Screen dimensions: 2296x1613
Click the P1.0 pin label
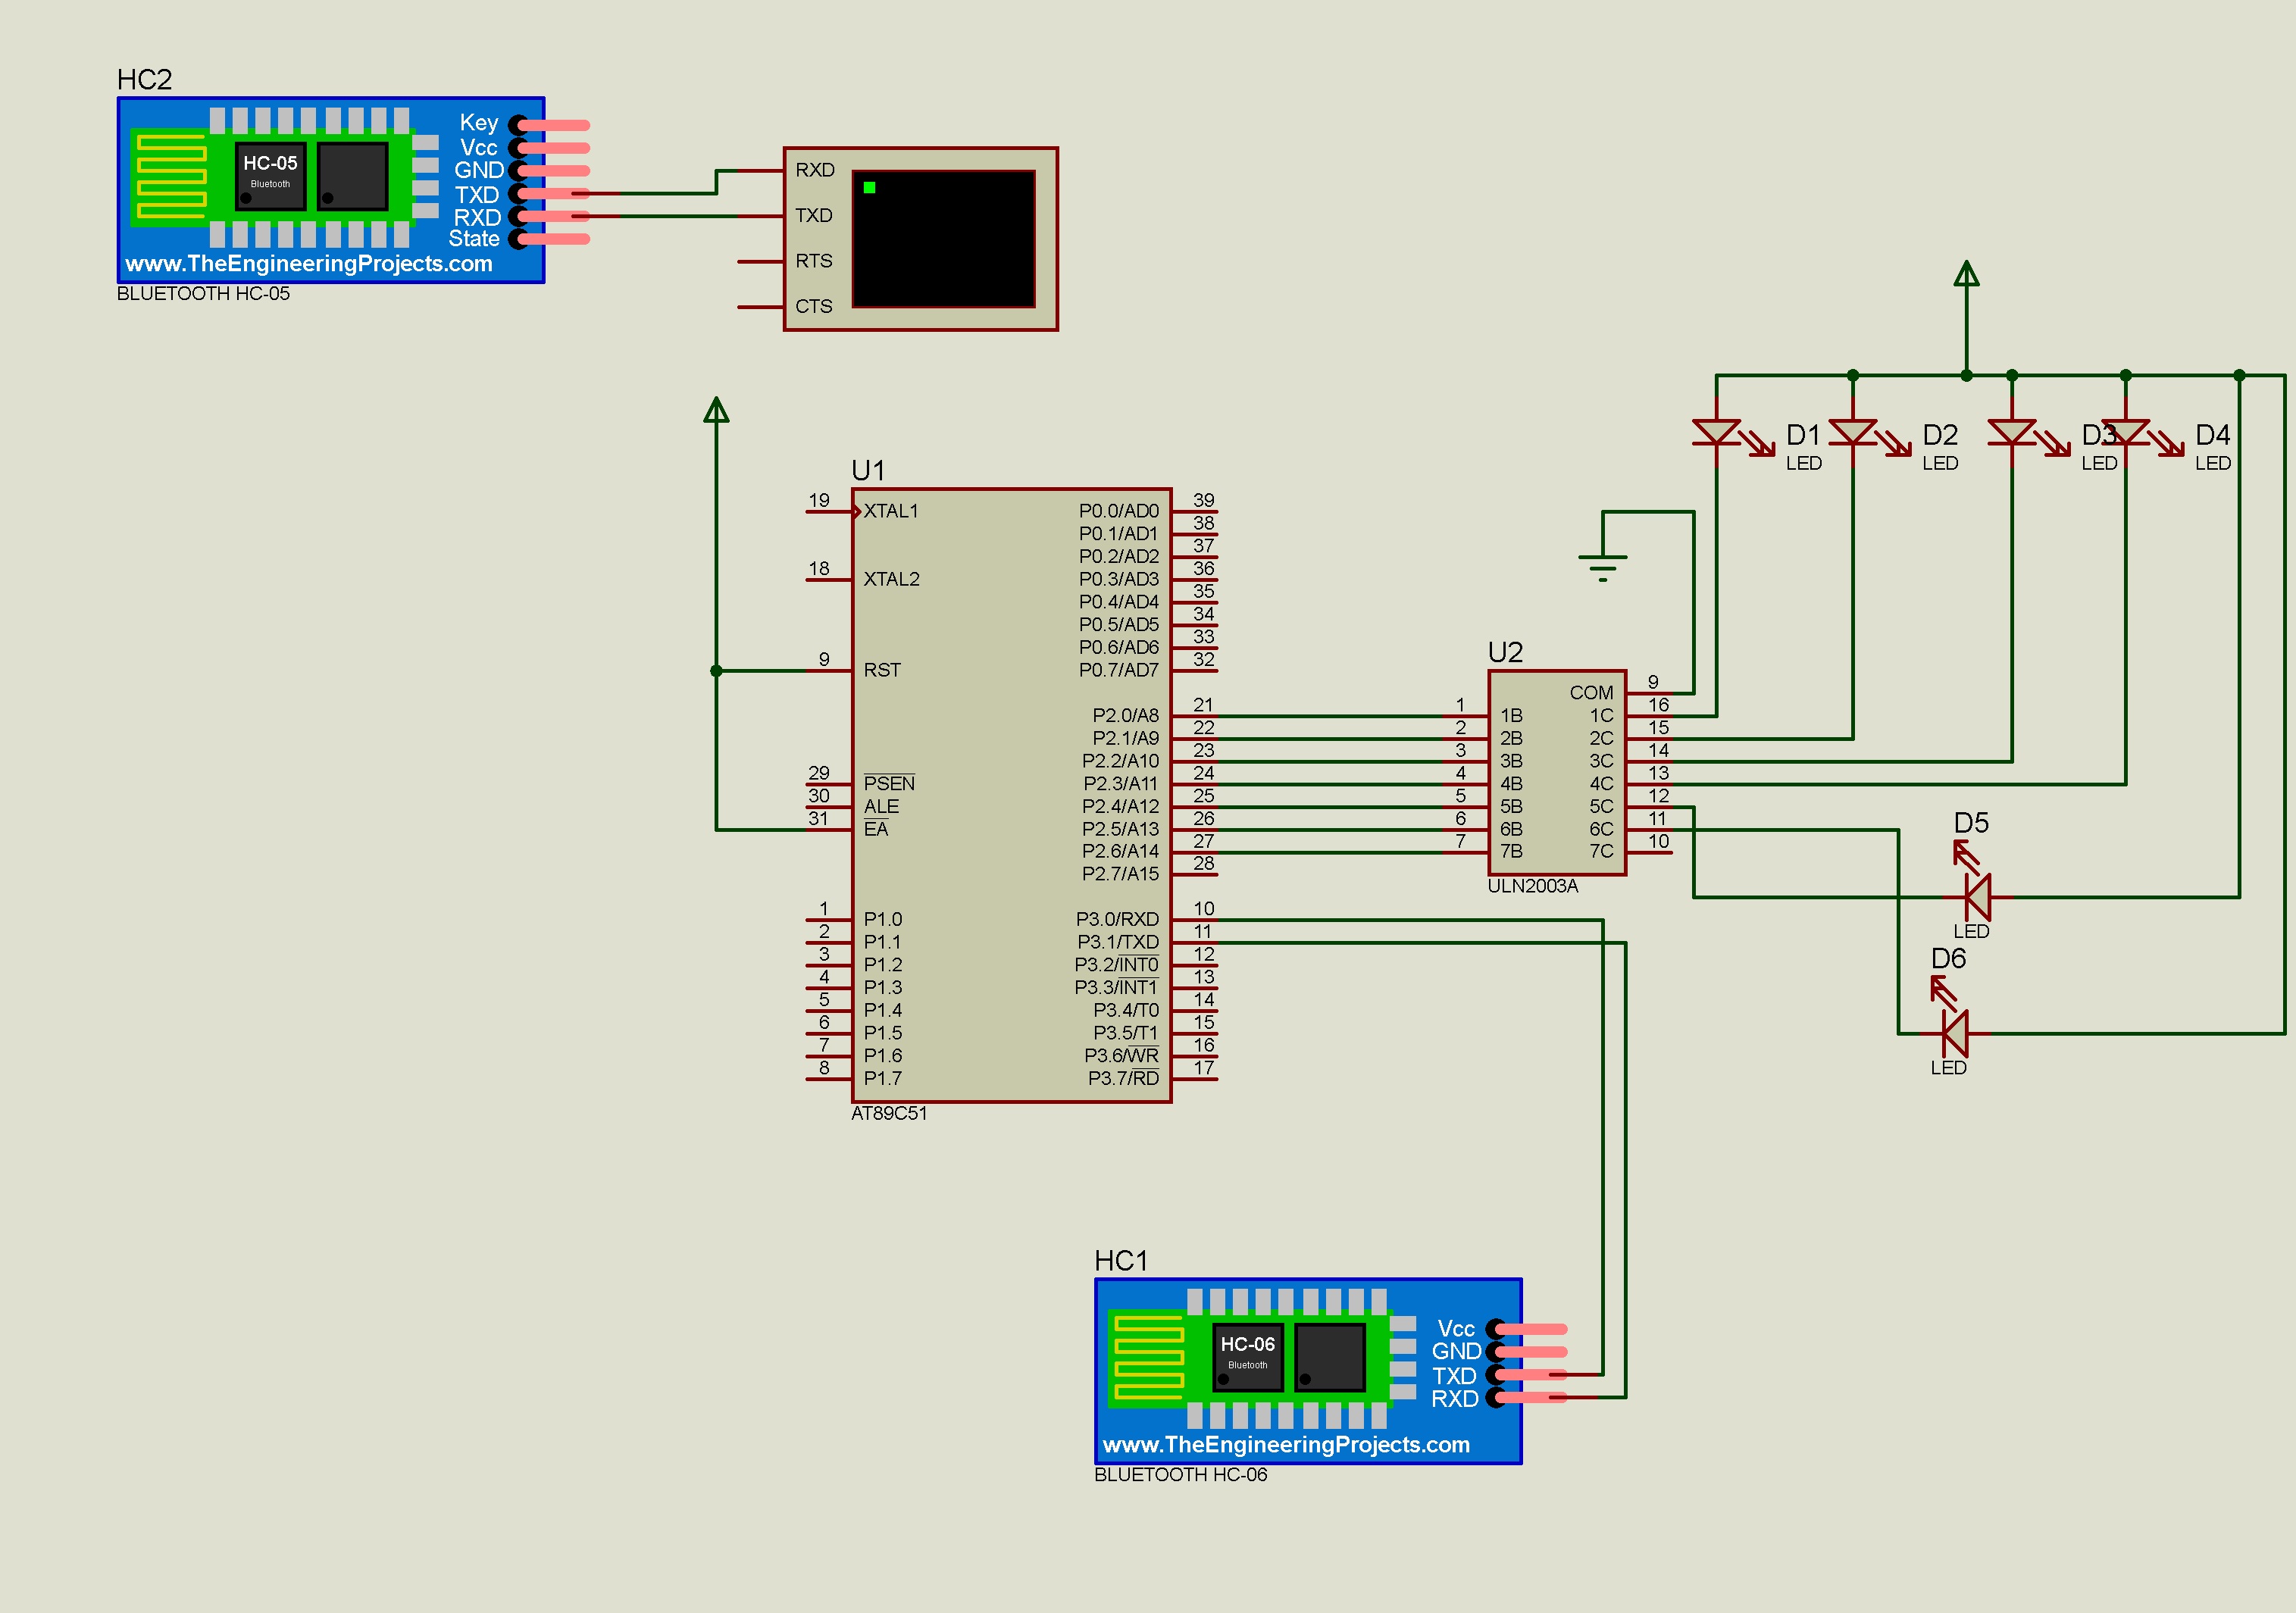[883, 919]
